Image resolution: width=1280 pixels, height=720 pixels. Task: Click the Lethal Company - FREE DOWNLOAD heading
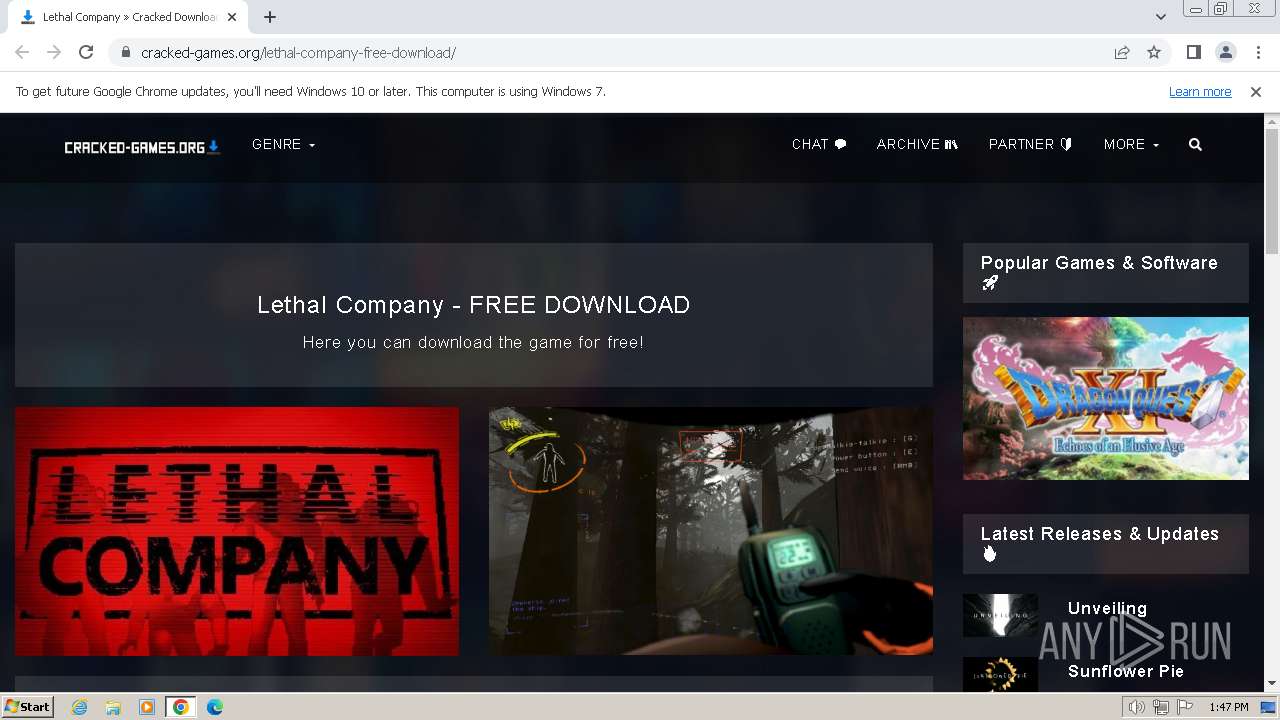point(474,305)
